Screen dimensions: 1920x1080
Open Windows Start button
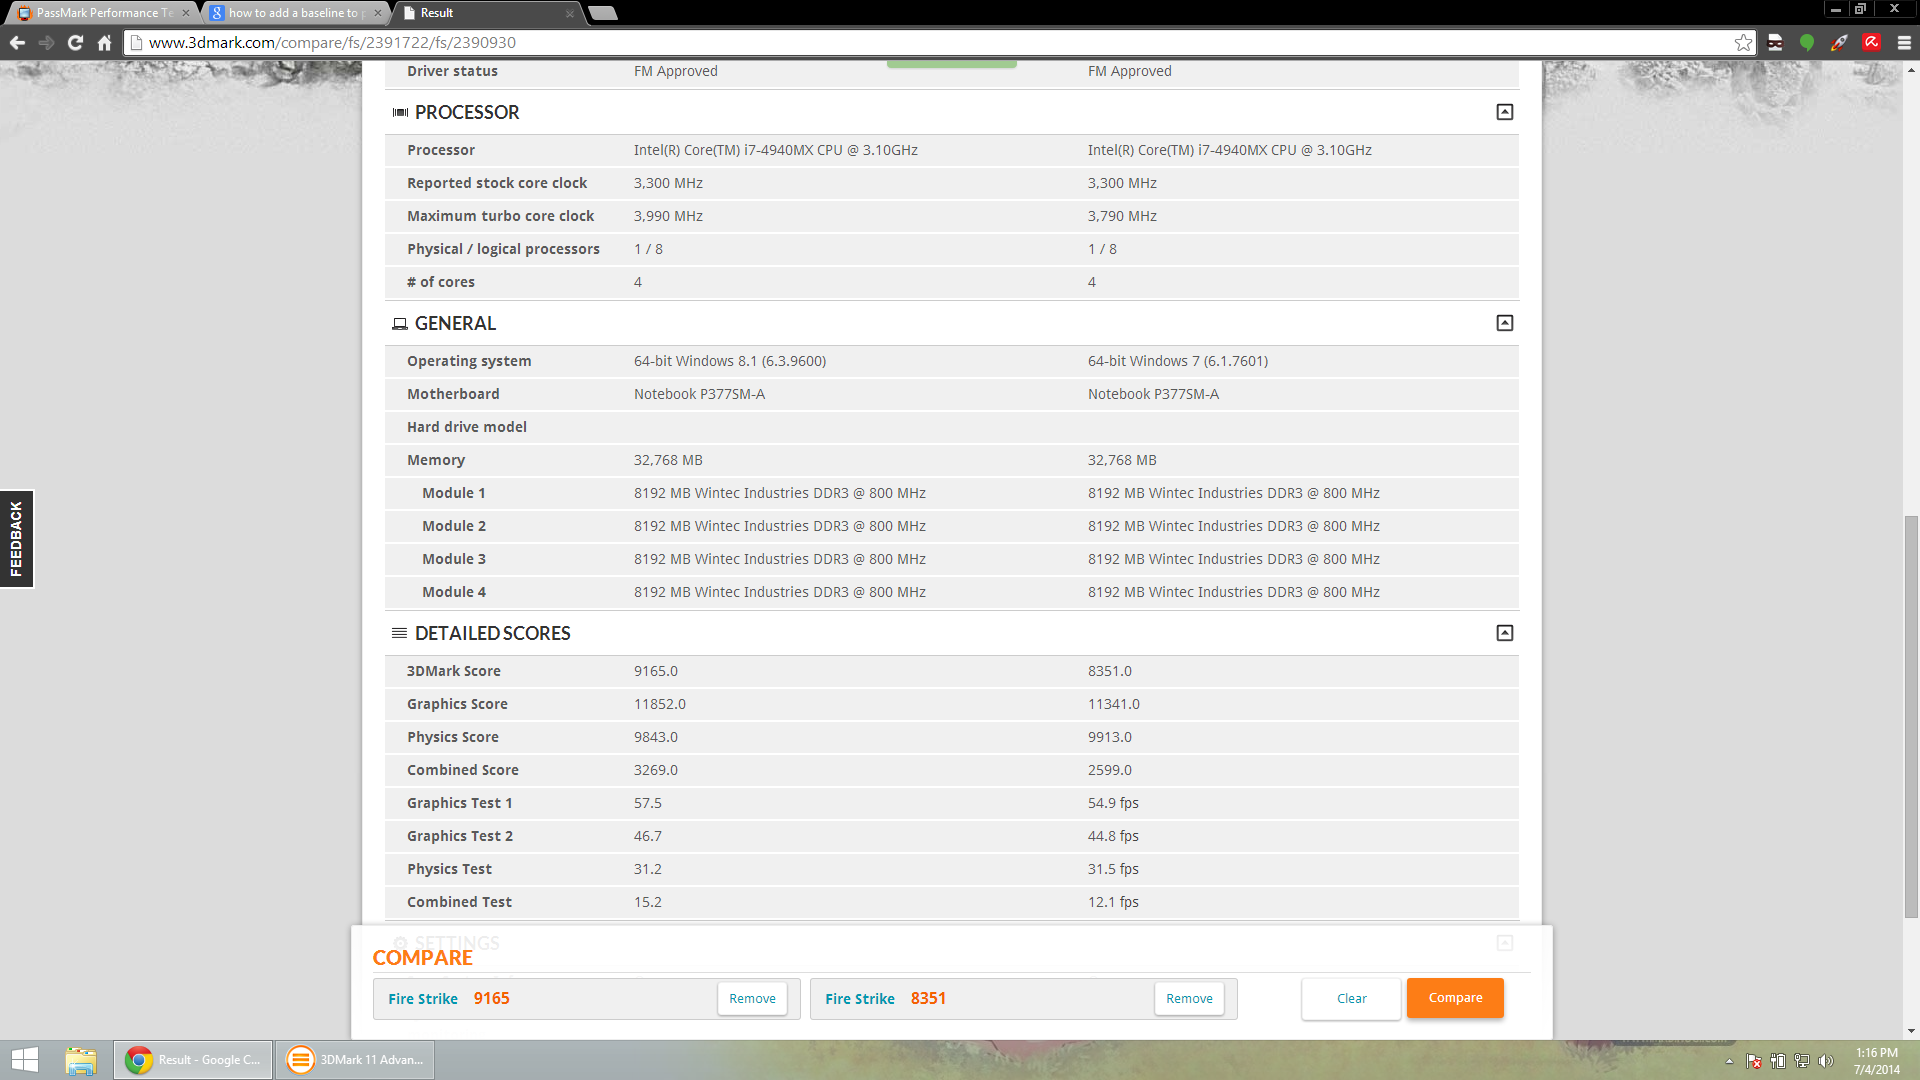[25, 1060]
